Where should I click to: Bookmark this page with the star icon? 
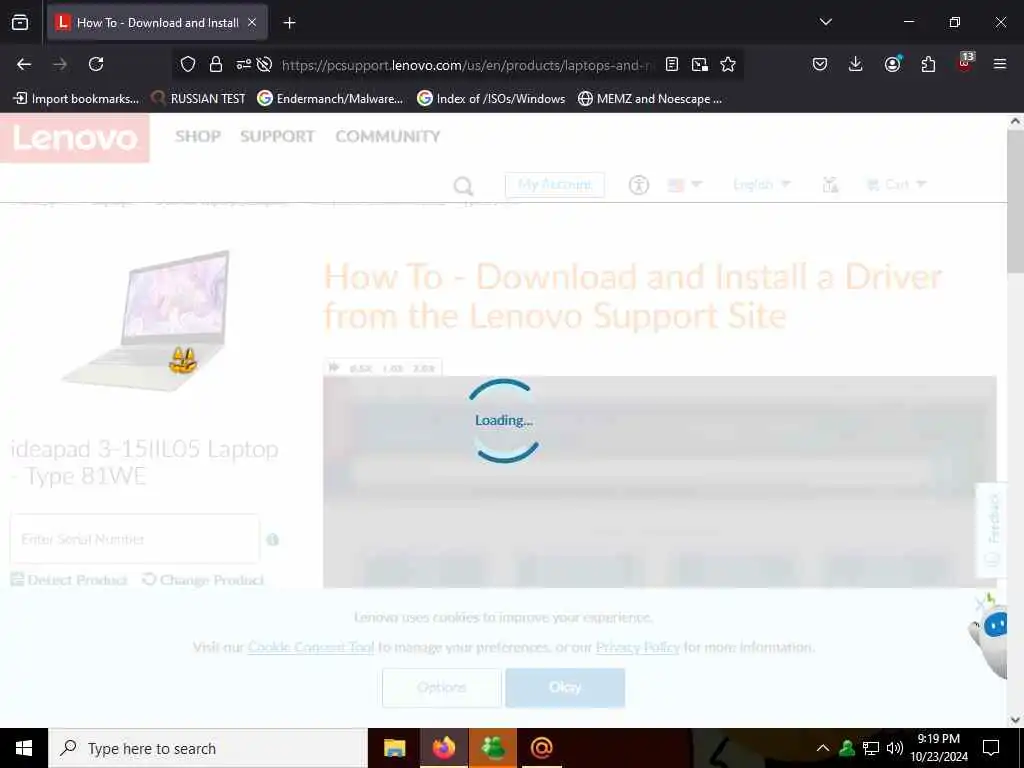coord(728,64)
